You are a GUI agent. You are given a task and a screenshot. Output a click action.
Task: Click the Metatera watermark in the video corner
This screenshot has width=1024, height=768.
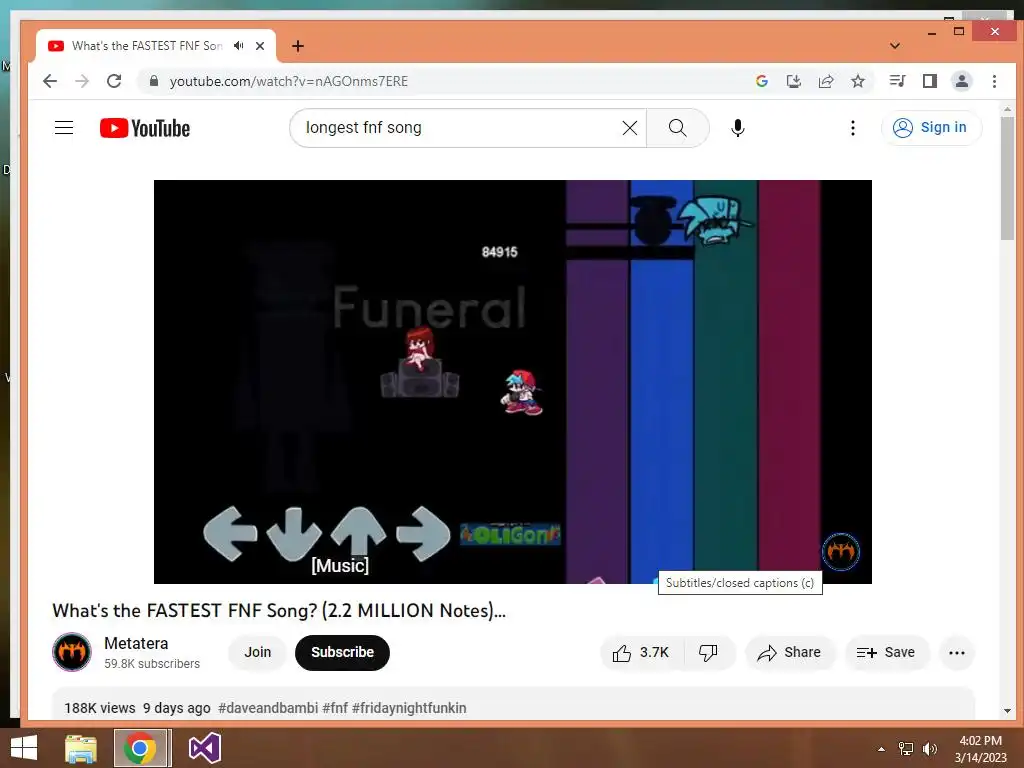coord(840,552)
